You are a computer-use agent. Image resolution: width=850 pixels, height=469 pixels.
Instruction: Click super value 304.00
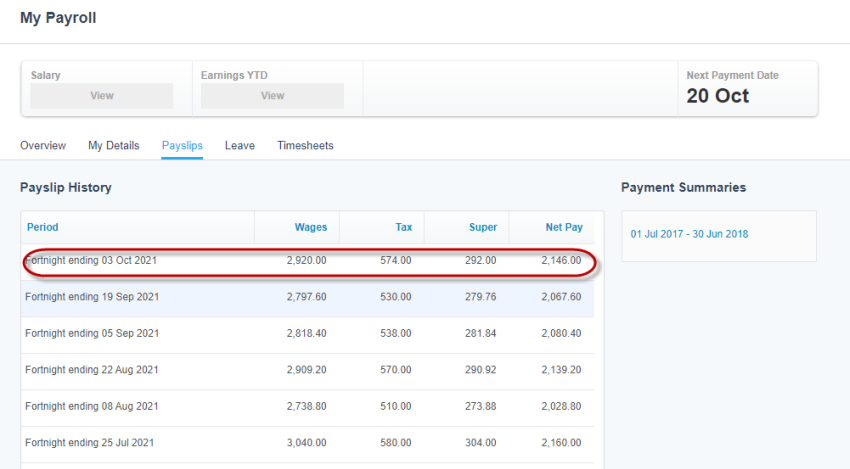tap(480, 443)
